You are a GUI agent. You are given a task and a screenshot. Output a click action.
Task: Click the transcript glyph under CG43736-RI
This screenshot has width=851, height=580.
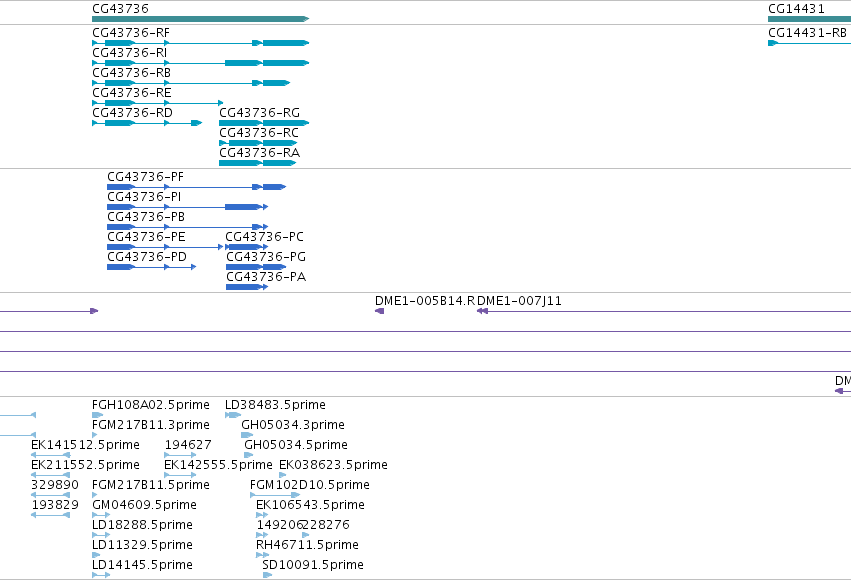coord(200,63)
